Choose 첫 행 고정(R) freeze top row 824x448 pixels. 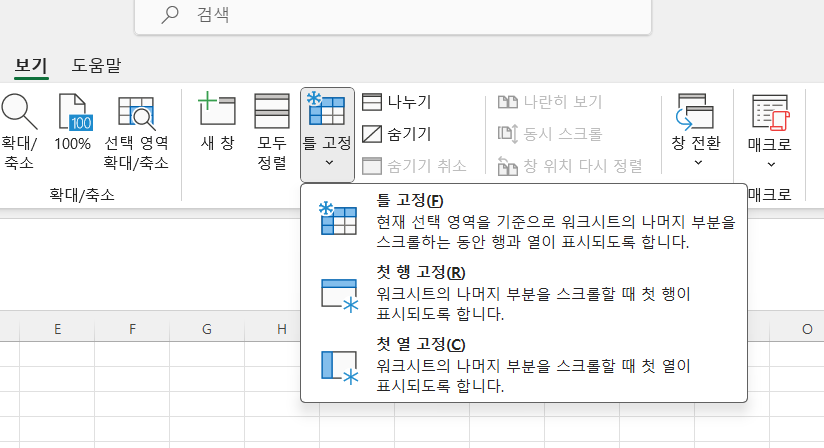[524, 293]
